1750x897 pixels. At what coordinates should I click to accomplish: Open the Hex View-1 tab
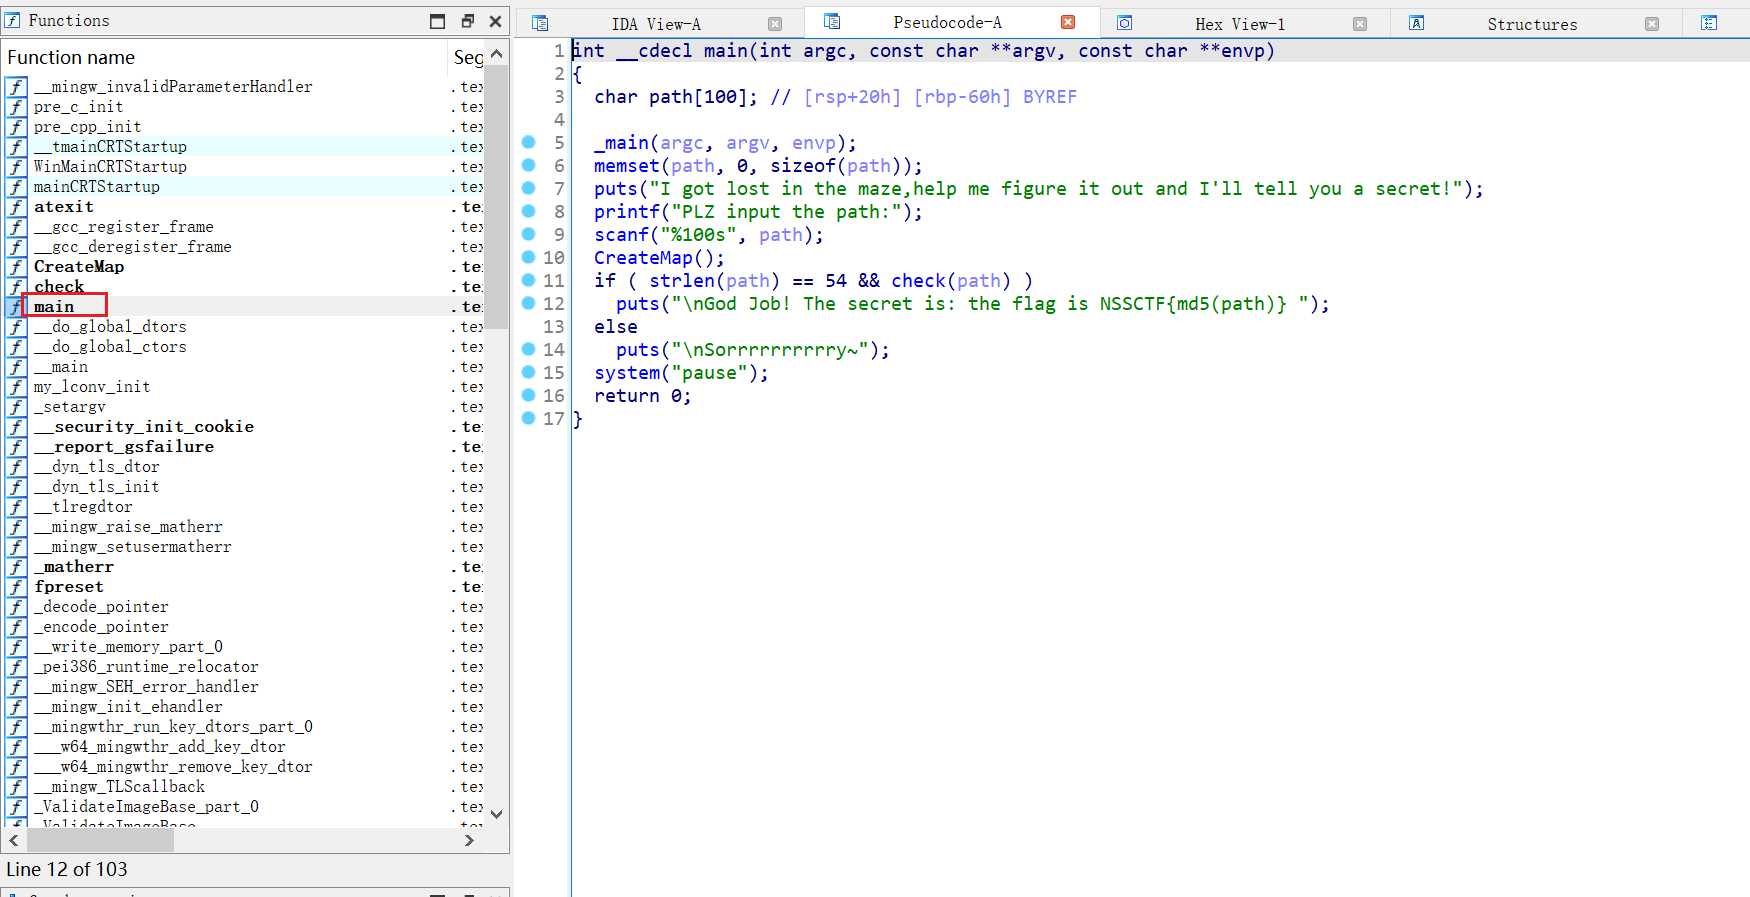pos(1240,24)
